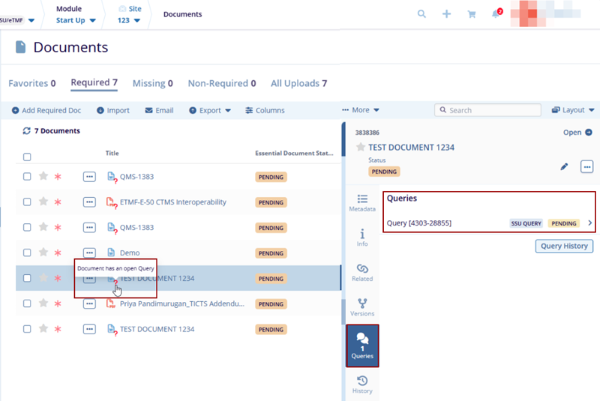The image size is (600, 401).
Task: Click the pencil edit icon for TEST DOCUMENT 1234
Action: tap(564, 166)
